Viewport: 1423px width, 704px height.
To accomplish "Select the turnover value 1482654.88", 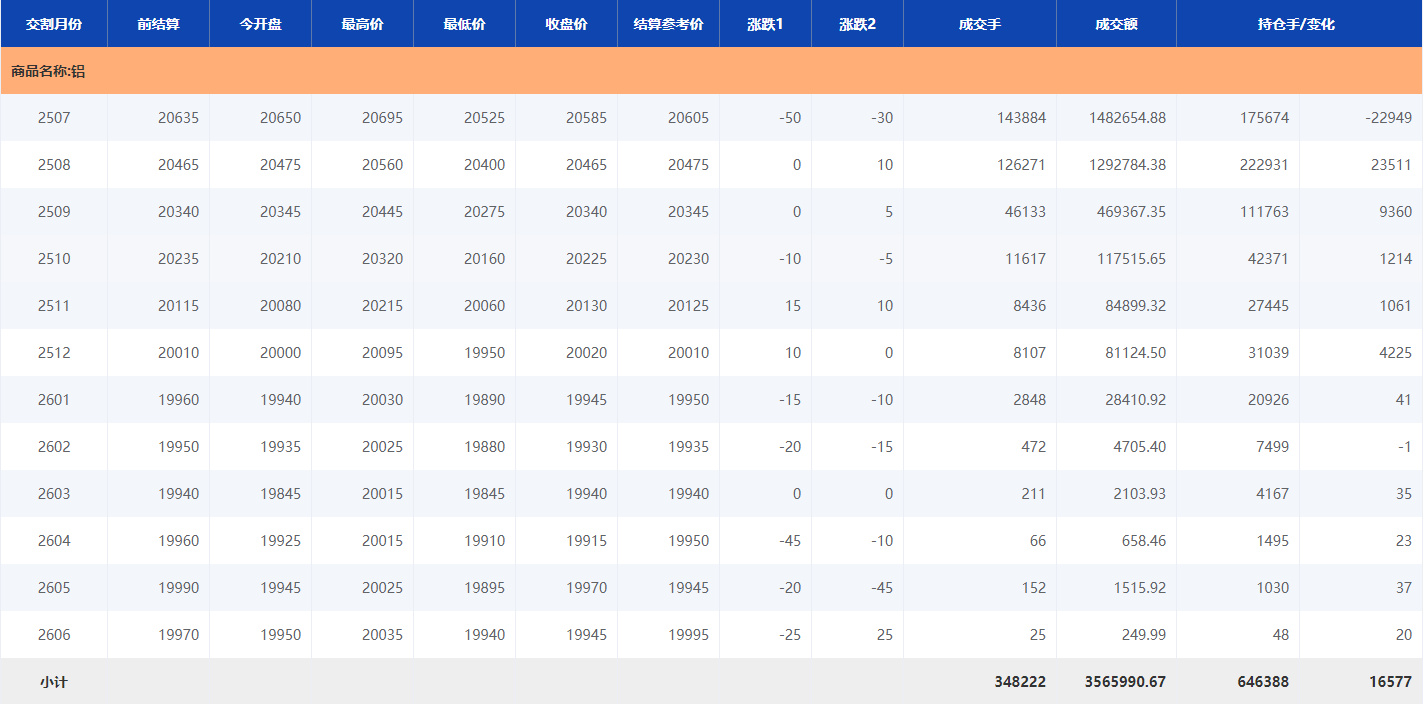I will [x=1127, y=118].
